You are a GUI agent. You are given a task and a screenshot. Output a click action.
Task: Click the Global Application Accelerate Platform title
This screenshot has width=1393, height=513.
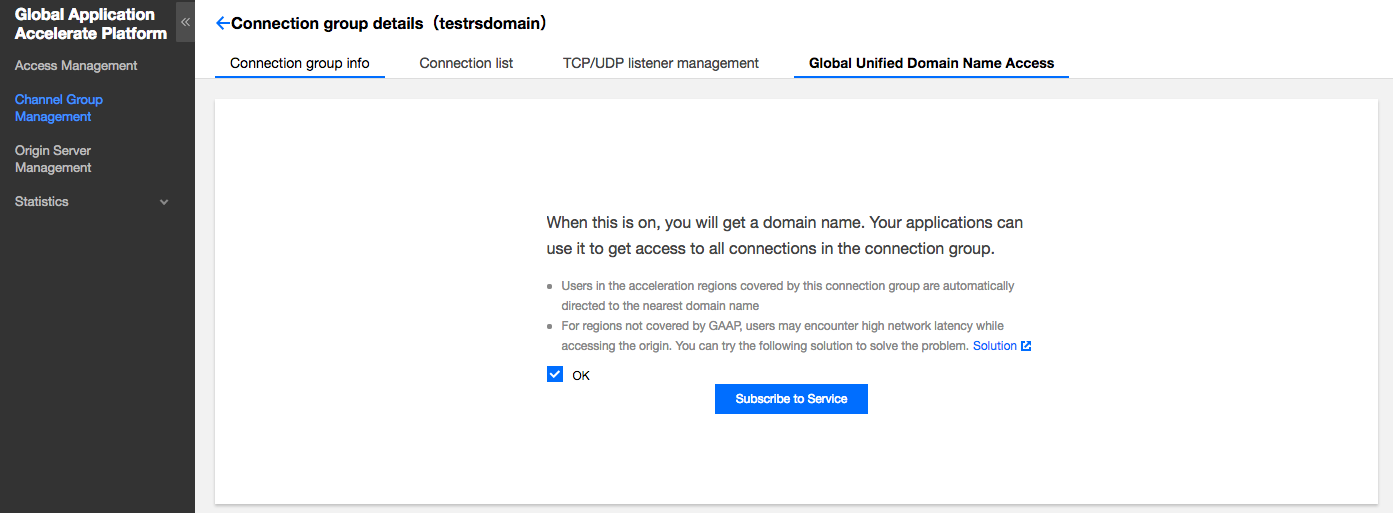tap(91, 24)
